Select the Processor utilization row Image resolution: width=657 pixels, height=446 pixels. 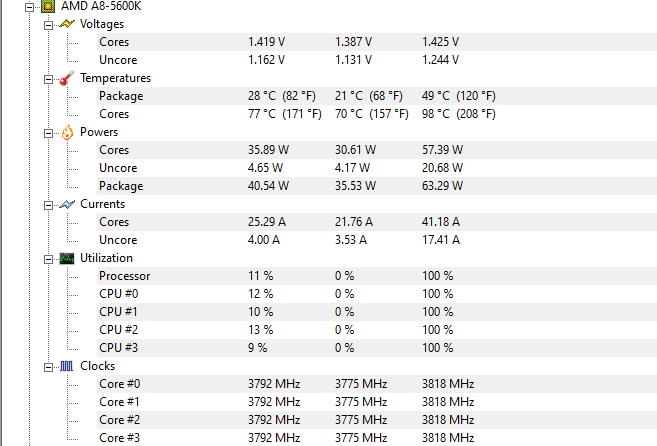377,276
